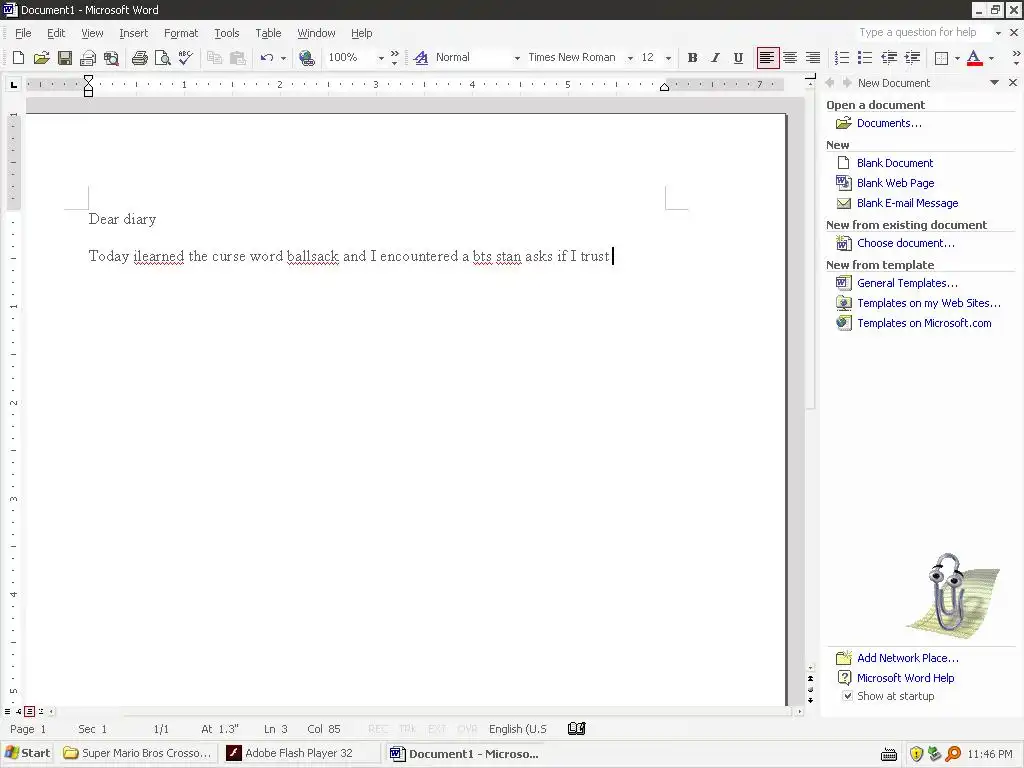Image resolution: width=1024 pixels, height=768 pixels.
Task: Click the Search toolbar icon
Action: click(112, 58)
